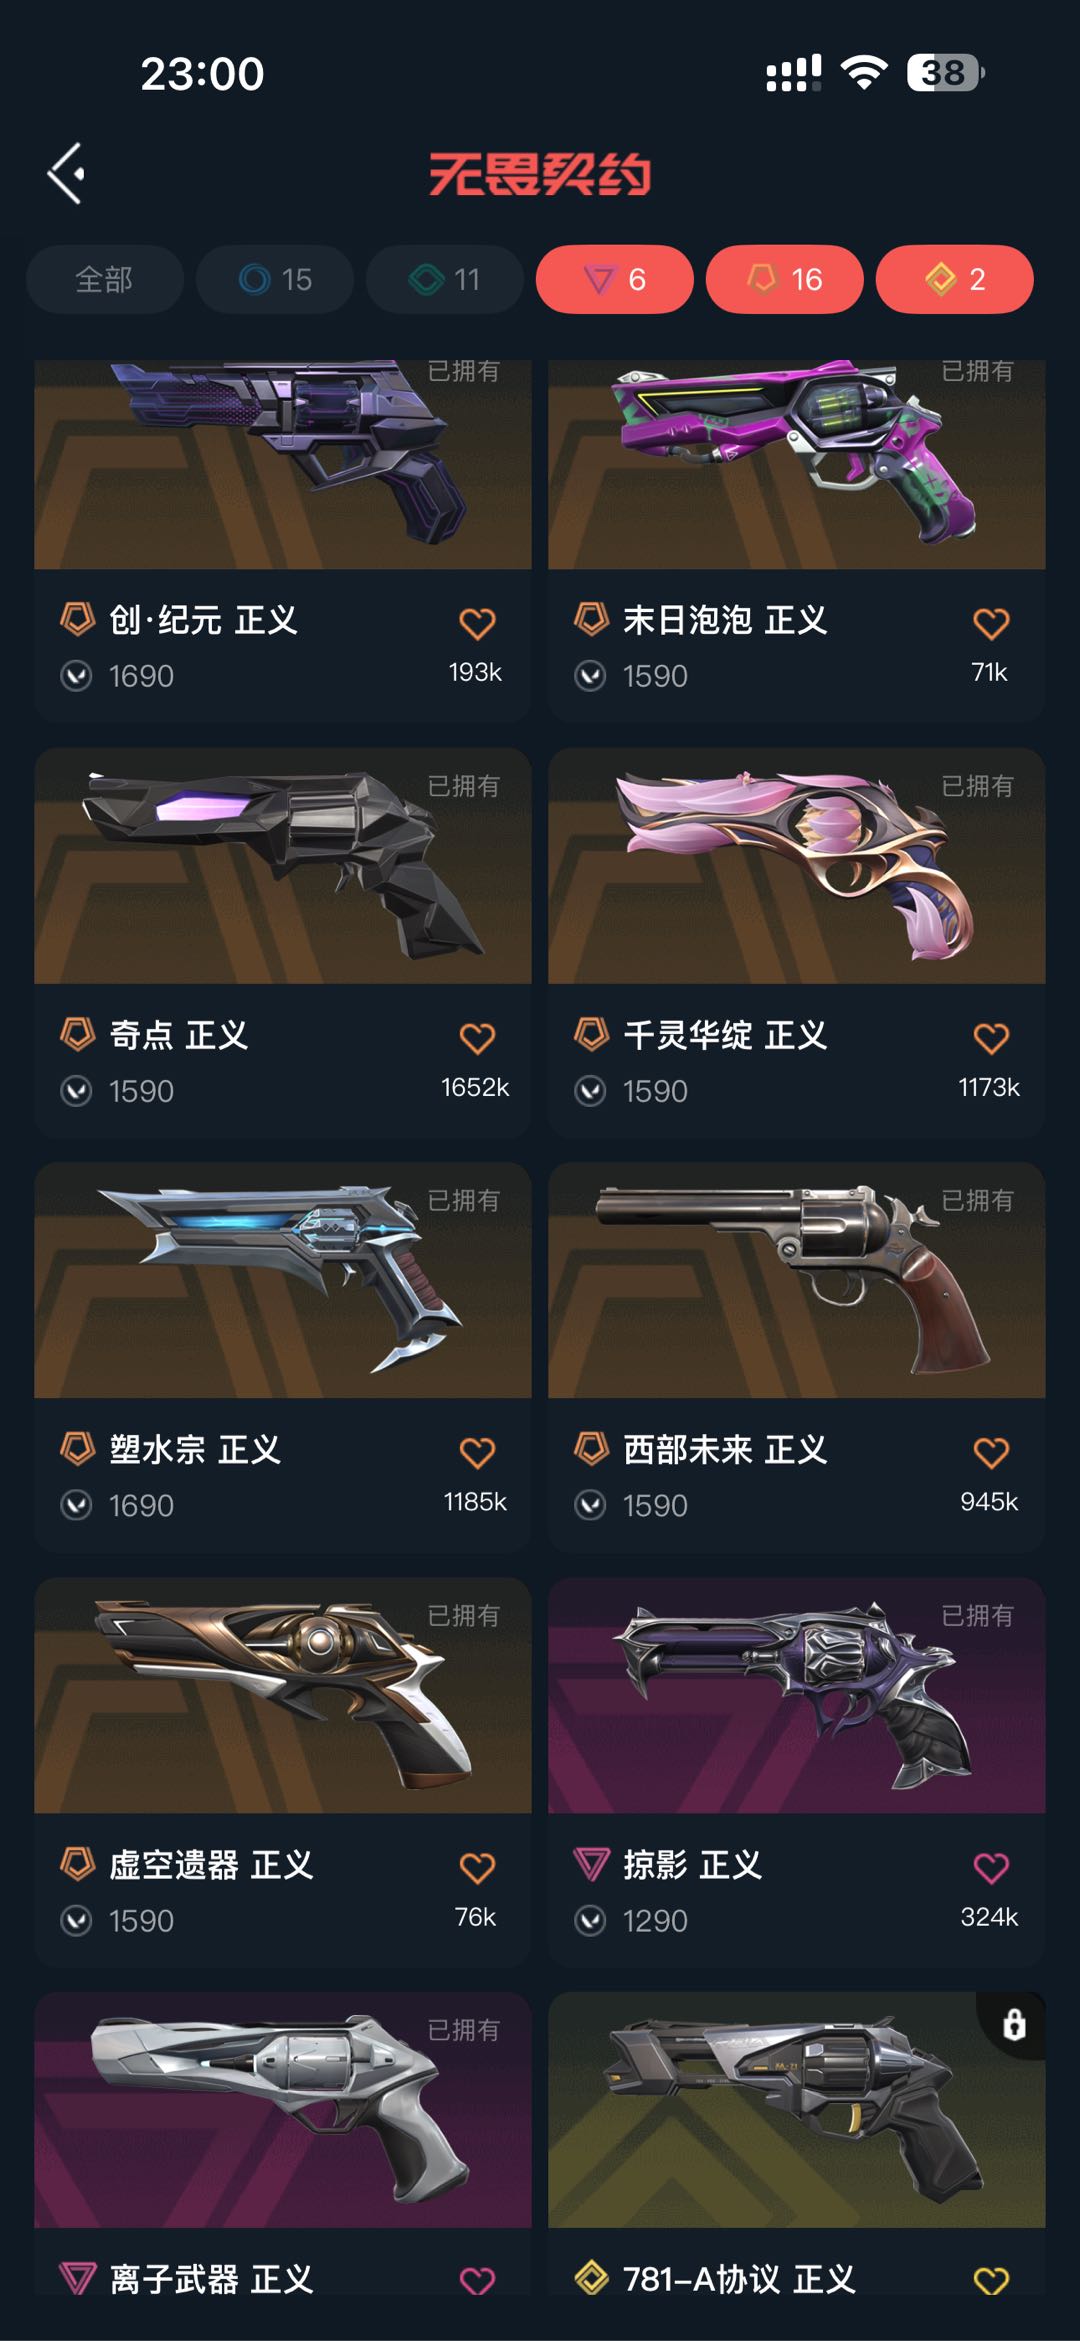Viewport: 1080px width, 2341px height.
Task: Tap the heart on 西部未来 正义
Action: (991, 1453)
